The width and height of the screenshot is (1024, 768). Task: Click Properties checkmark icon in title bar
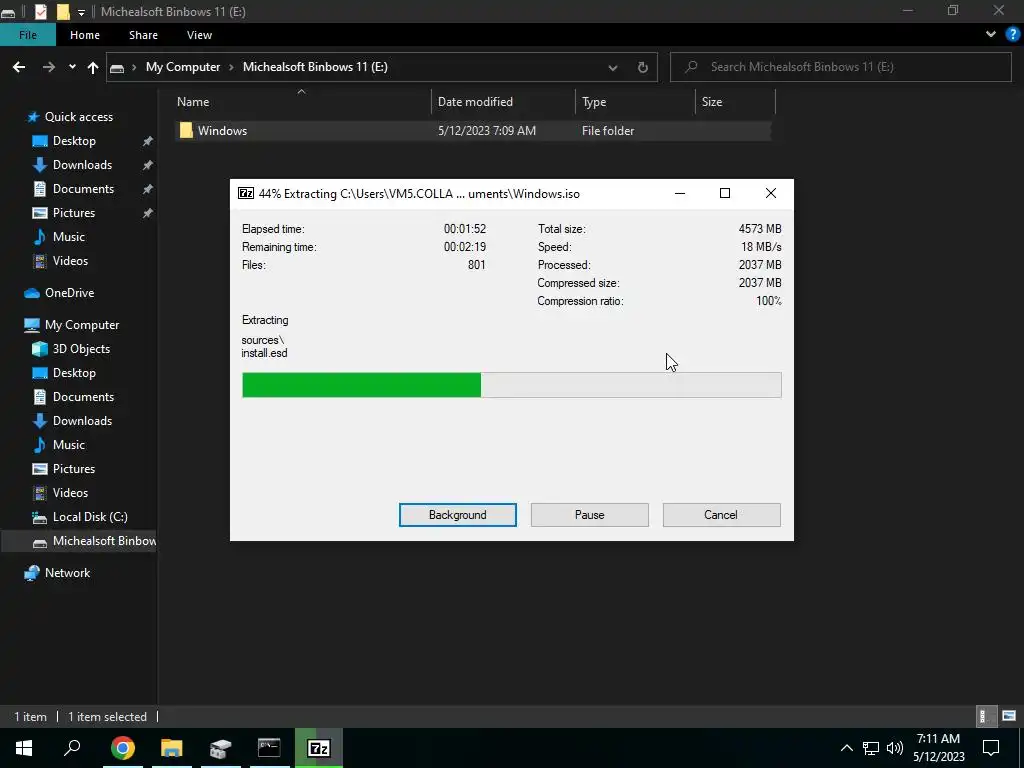[40, 12]
